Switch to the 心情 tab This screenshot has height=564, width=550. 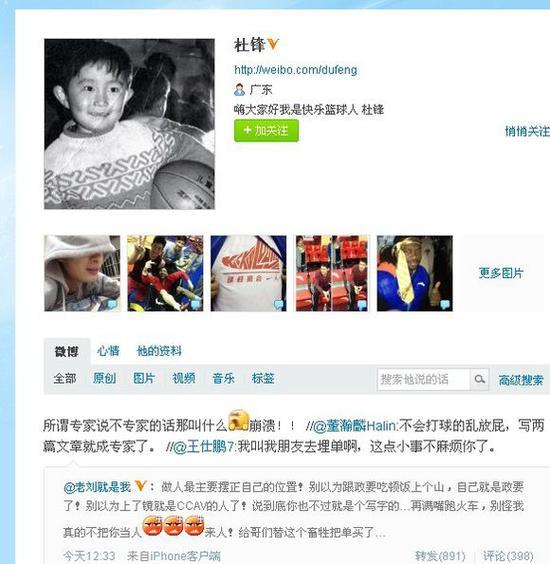click(108, 351)
